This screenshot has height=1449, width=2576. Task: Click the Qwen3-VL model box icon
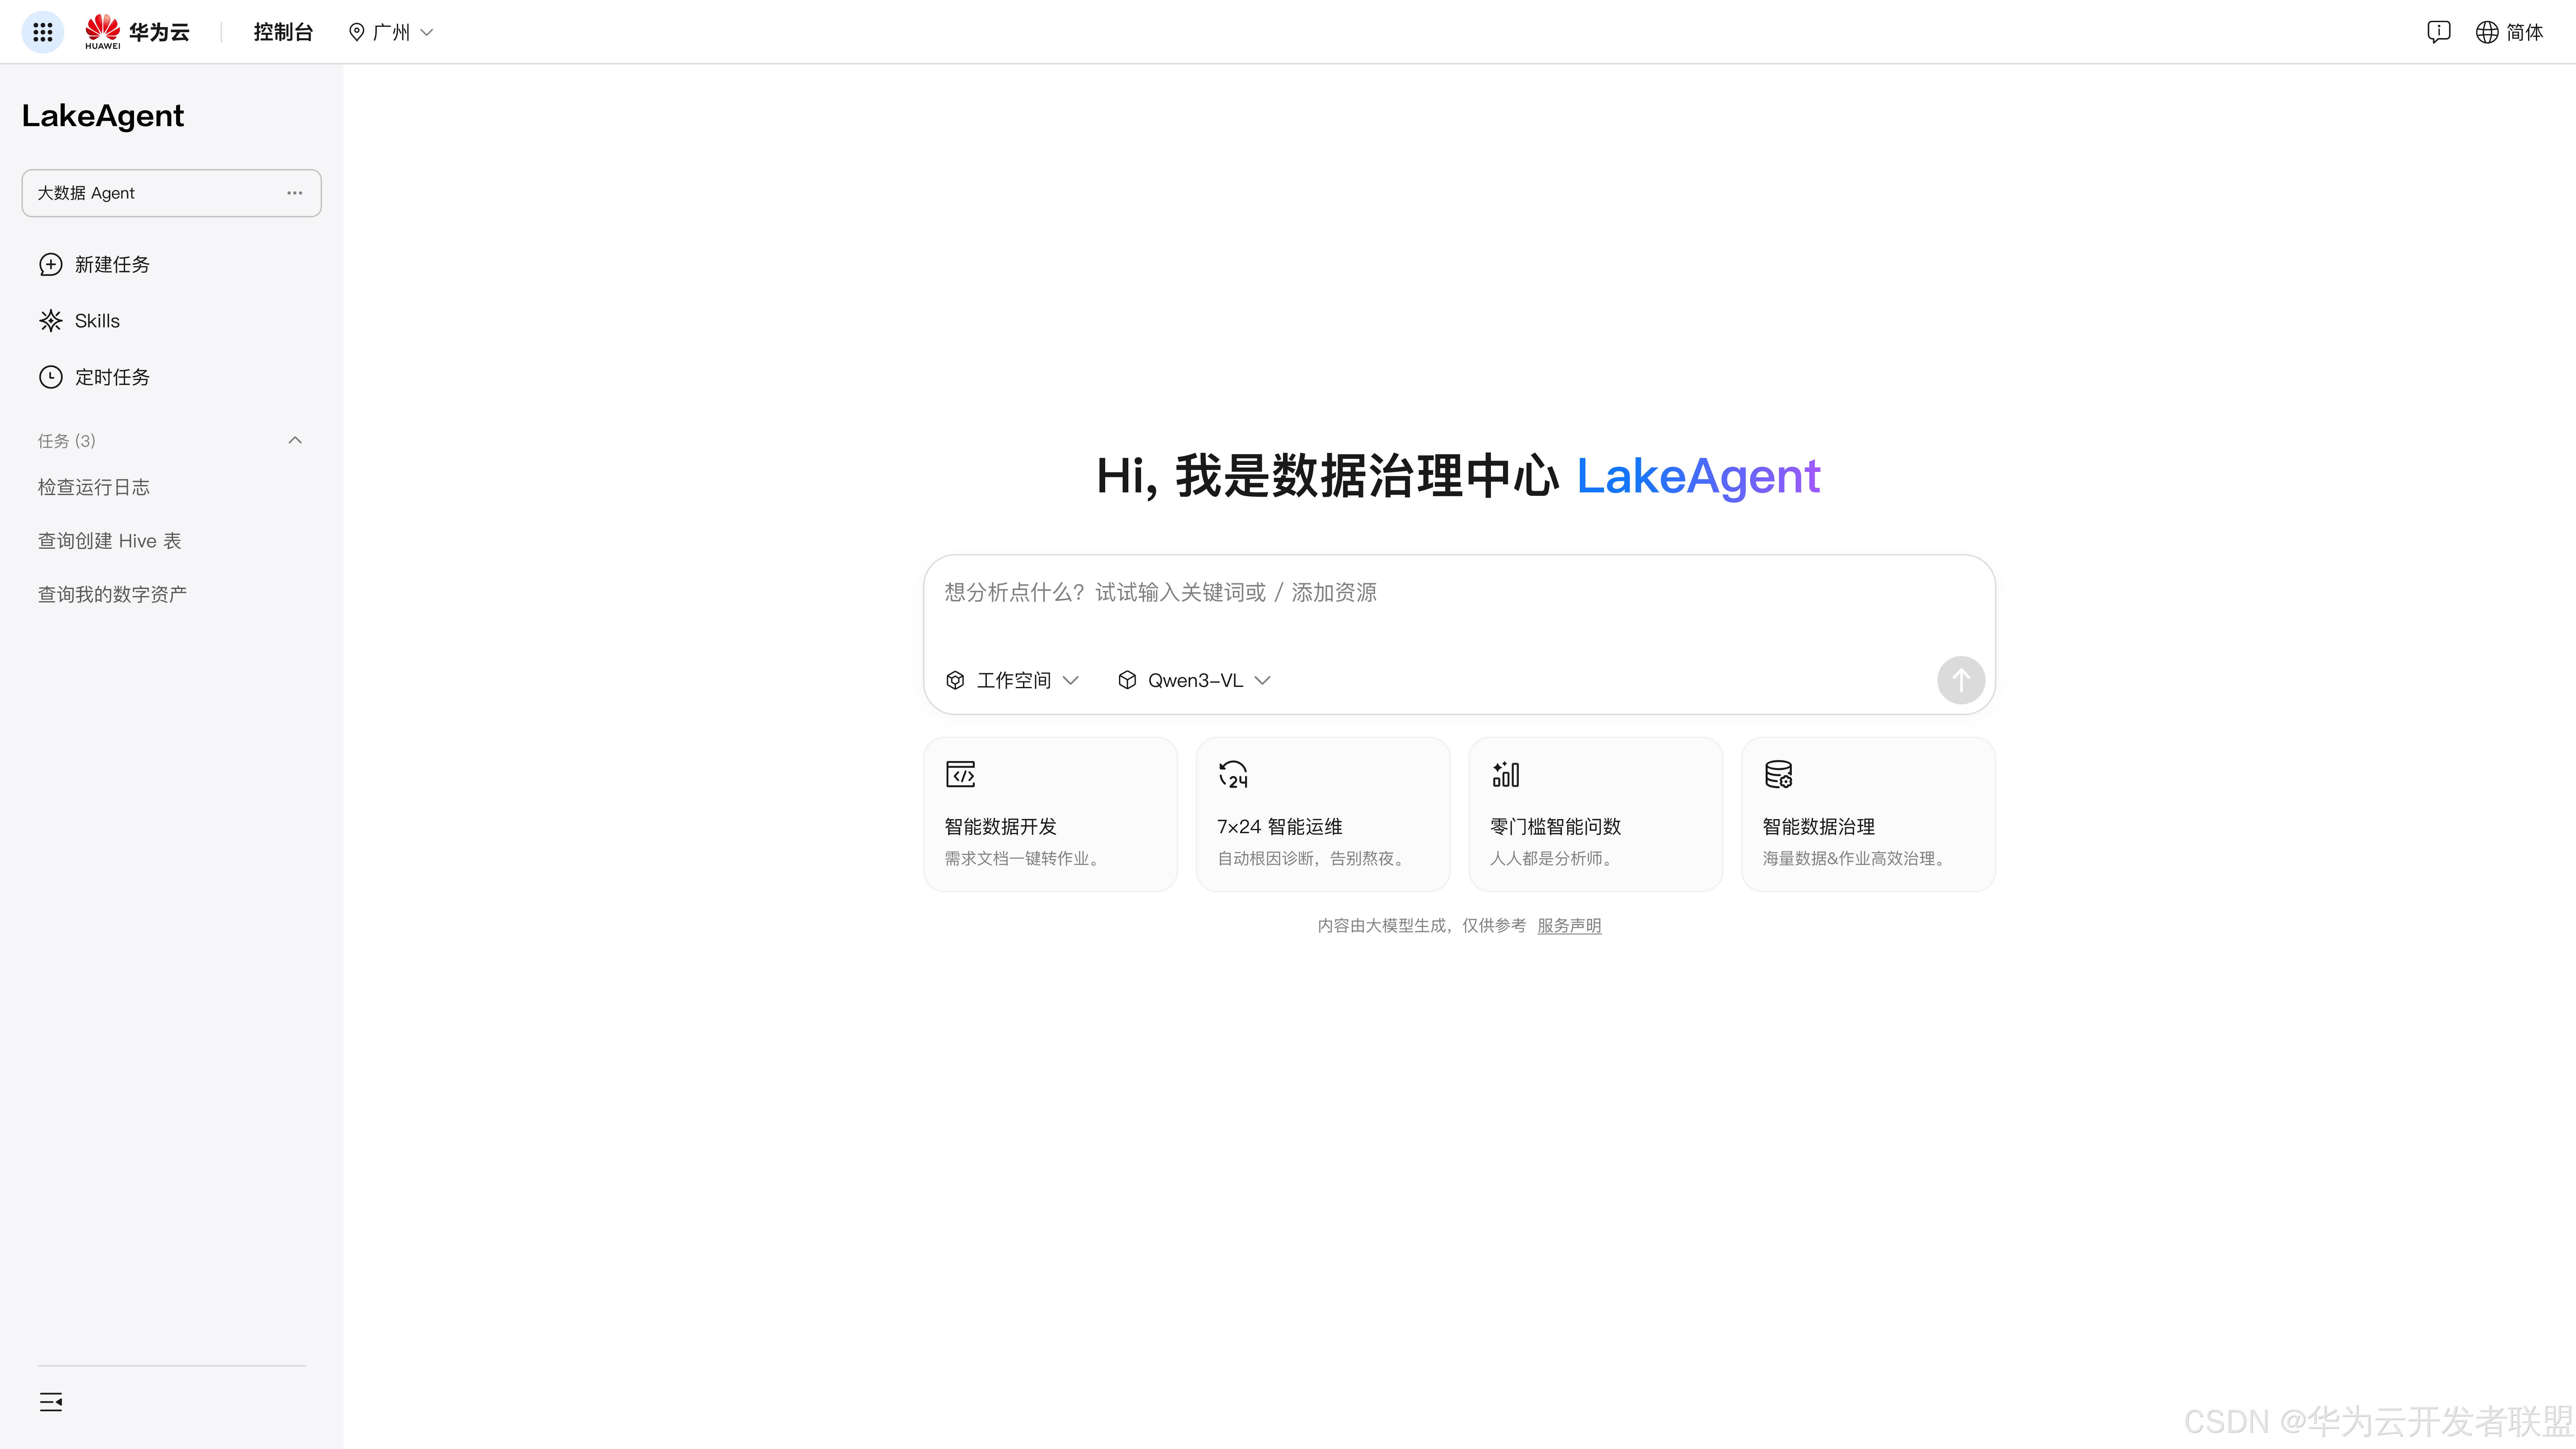click(x=1127, y=680)
